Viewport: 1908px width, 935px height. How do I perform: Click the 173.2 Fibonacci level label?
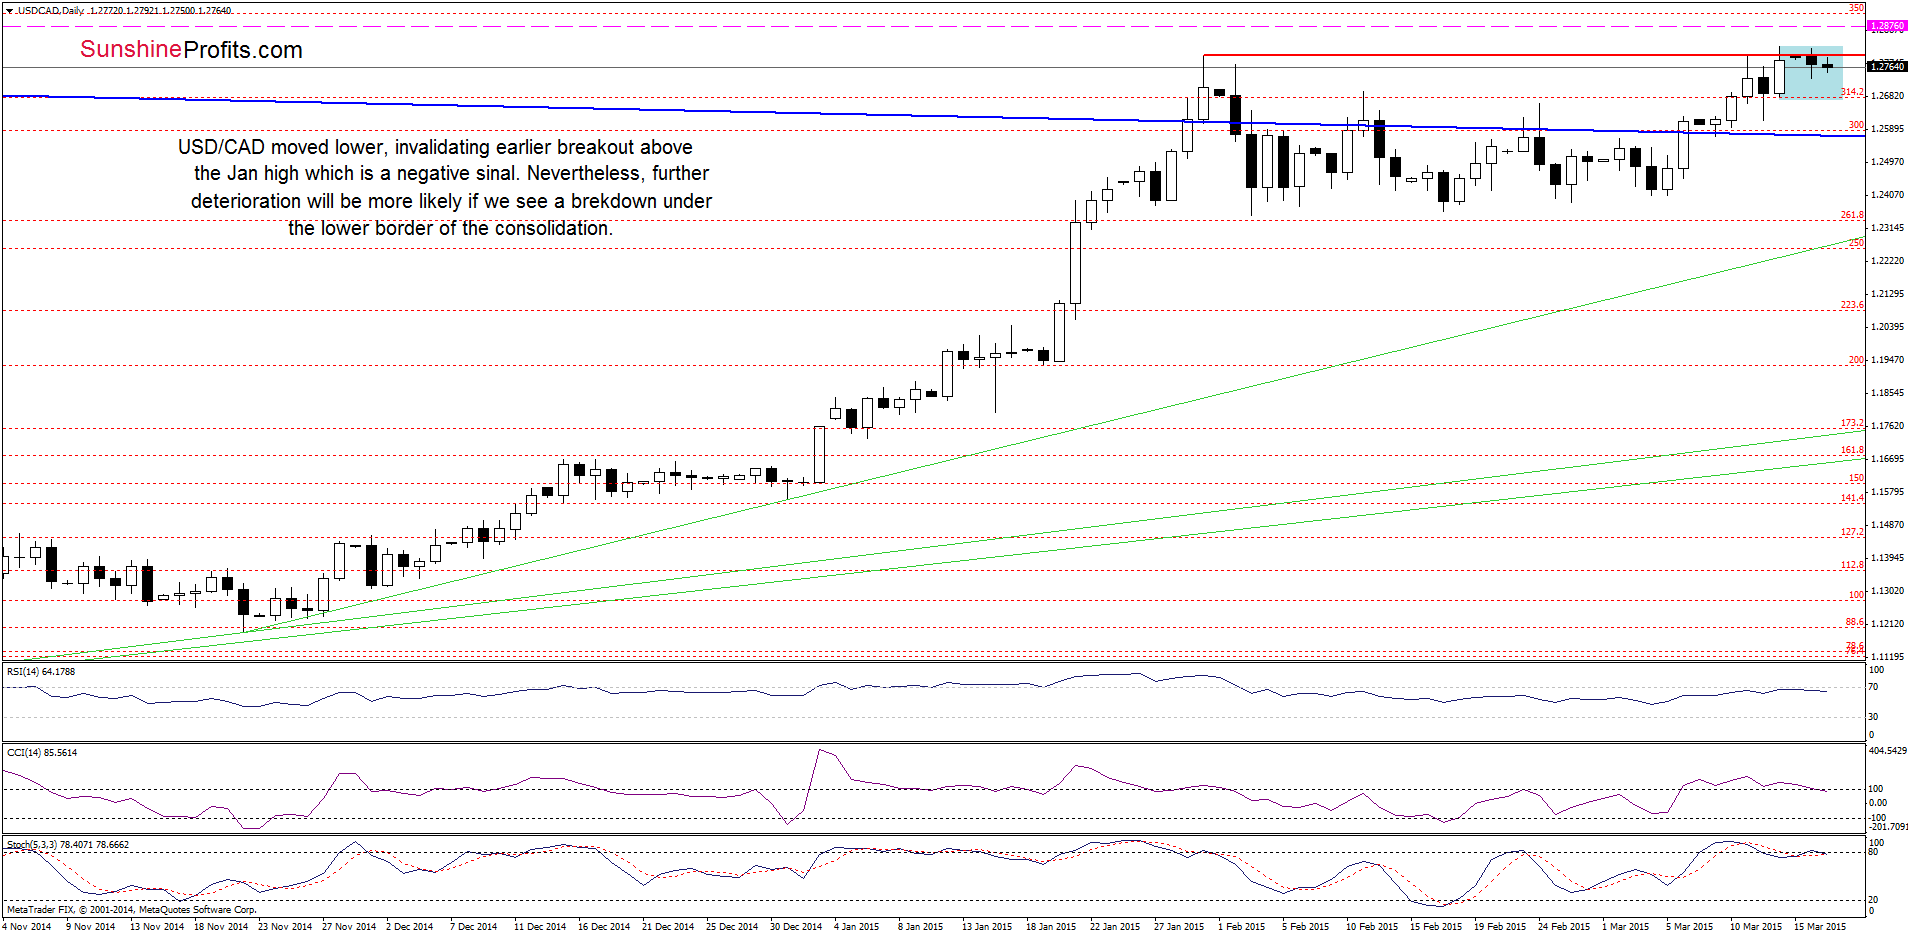click(1852, 424)
